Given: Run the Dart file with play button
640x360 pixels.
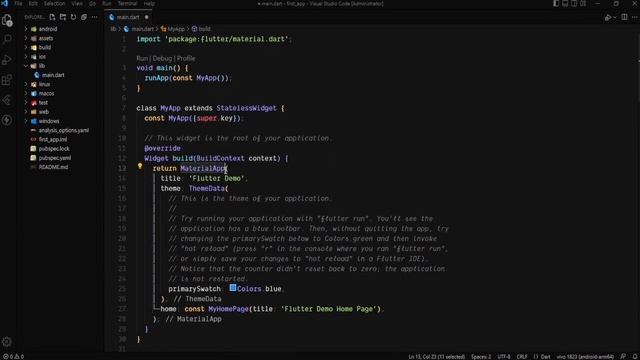Looking at the screenshot, I should (607, 18).
